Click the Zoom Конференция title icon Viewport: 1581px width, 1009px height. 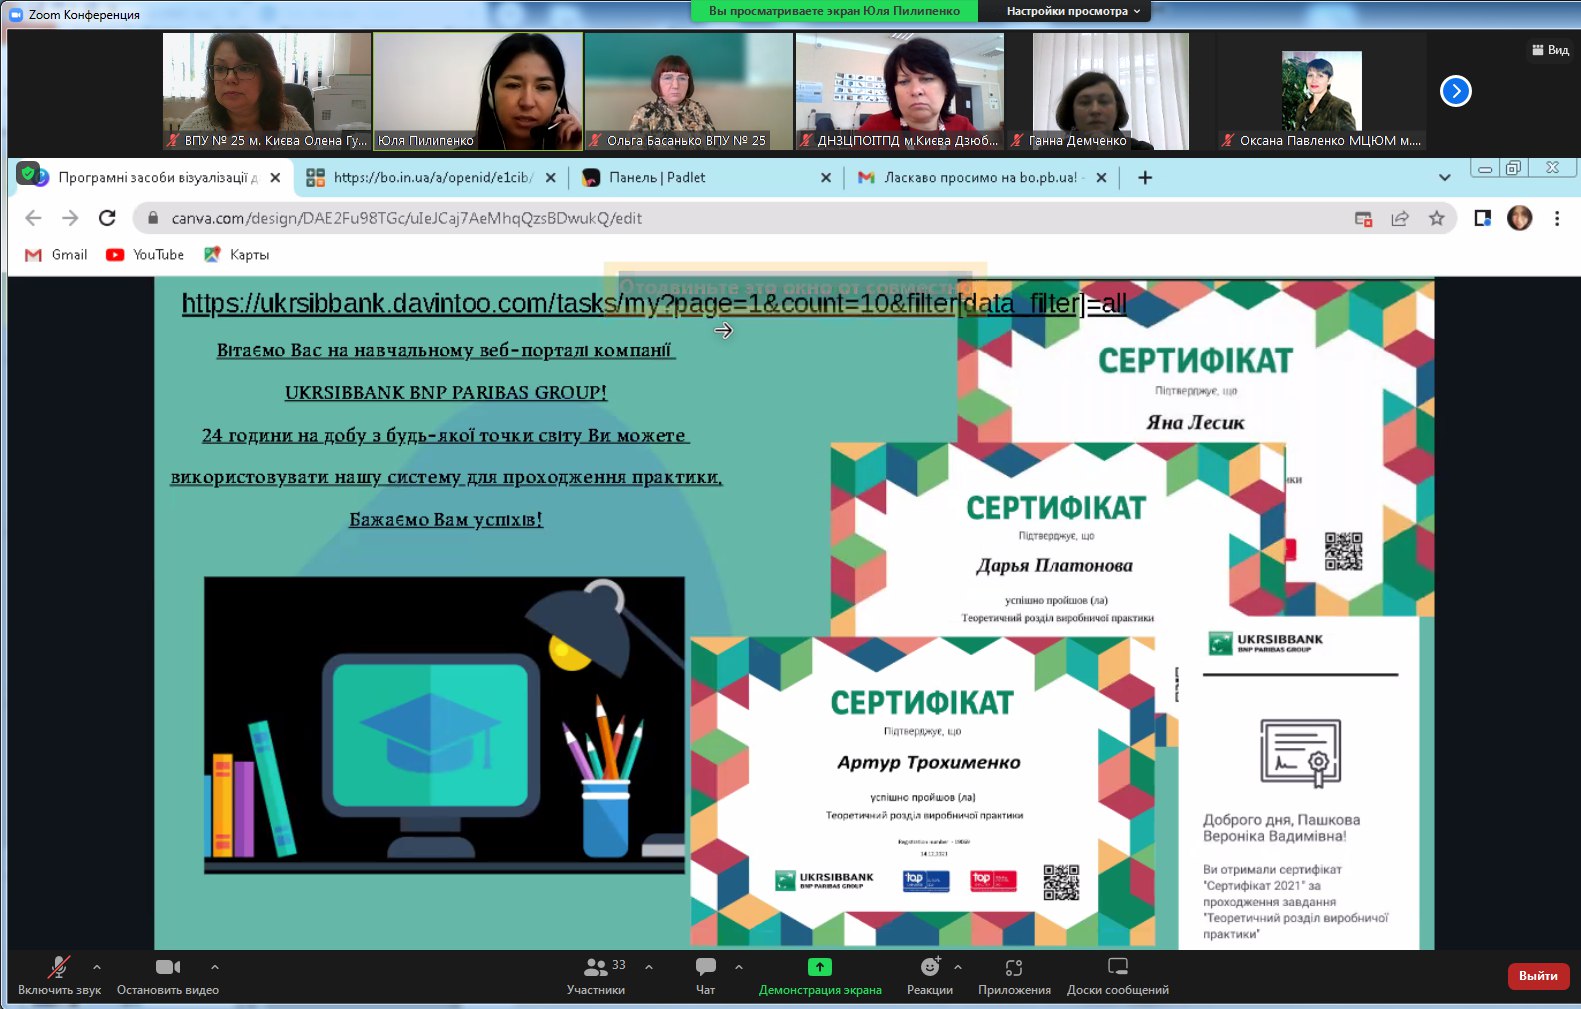(x=16, y=14)
